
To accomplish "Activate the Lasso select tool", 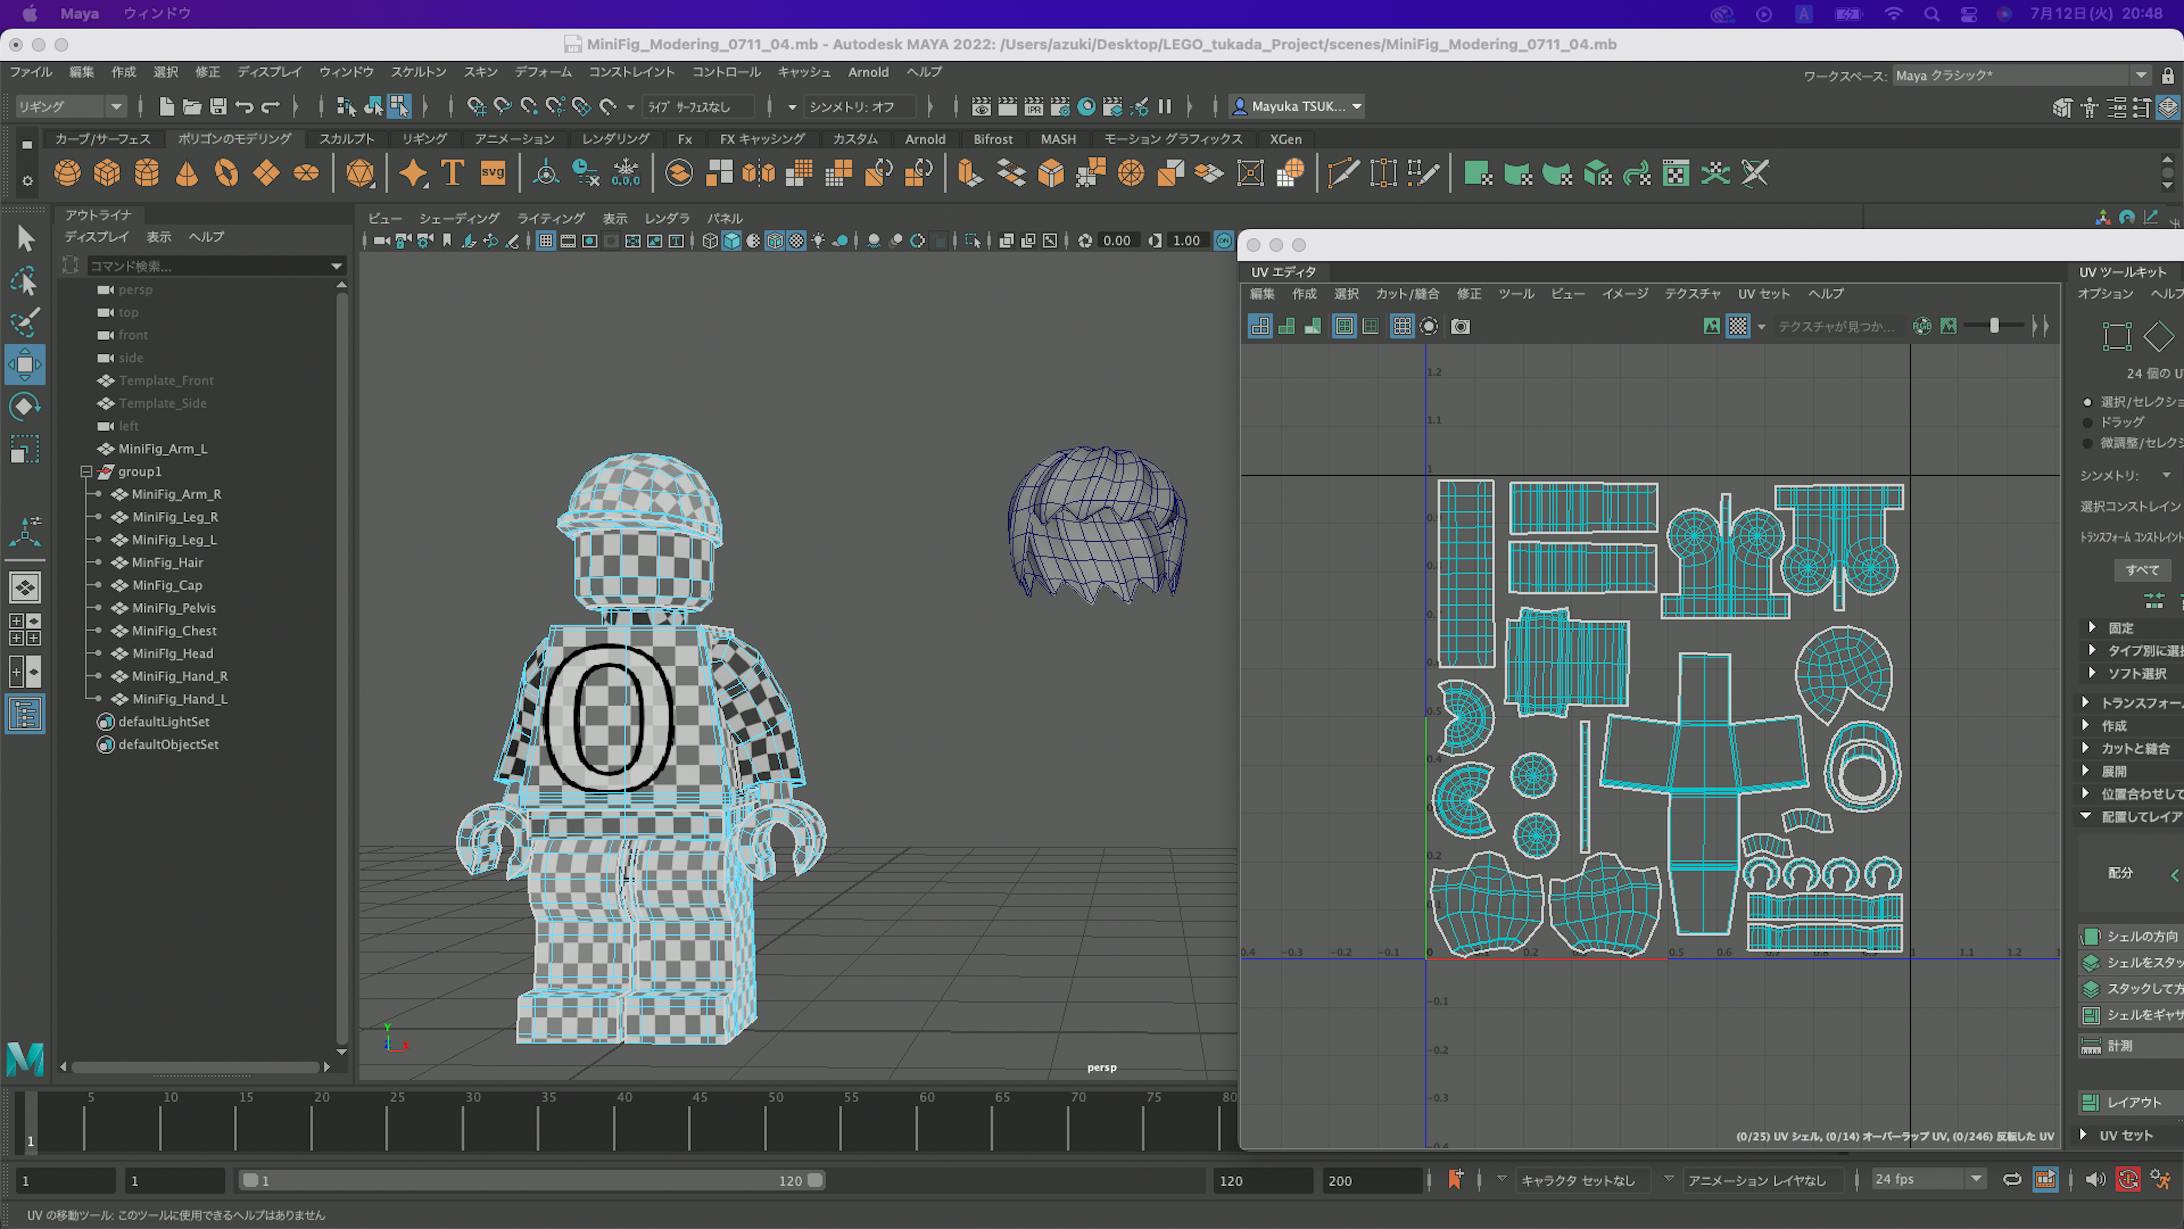I will coord(25,281).
